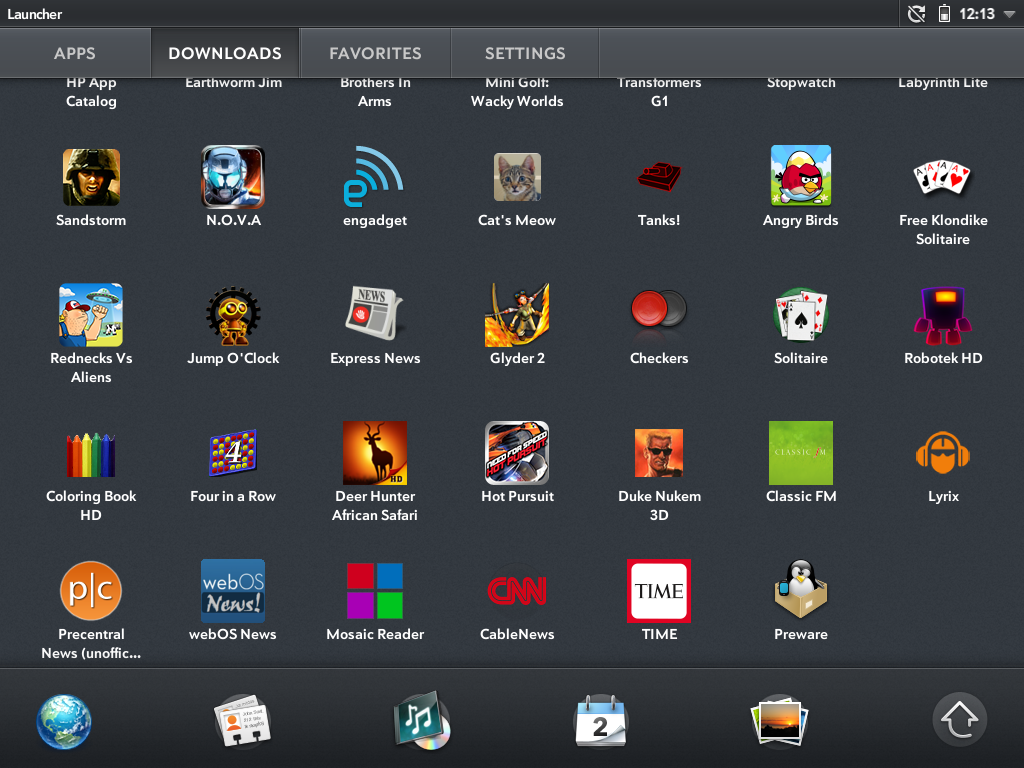Launch the Lyrix app
This screenshot has height=768, width=1024.
pyautogui.click(x=942, y=453)
